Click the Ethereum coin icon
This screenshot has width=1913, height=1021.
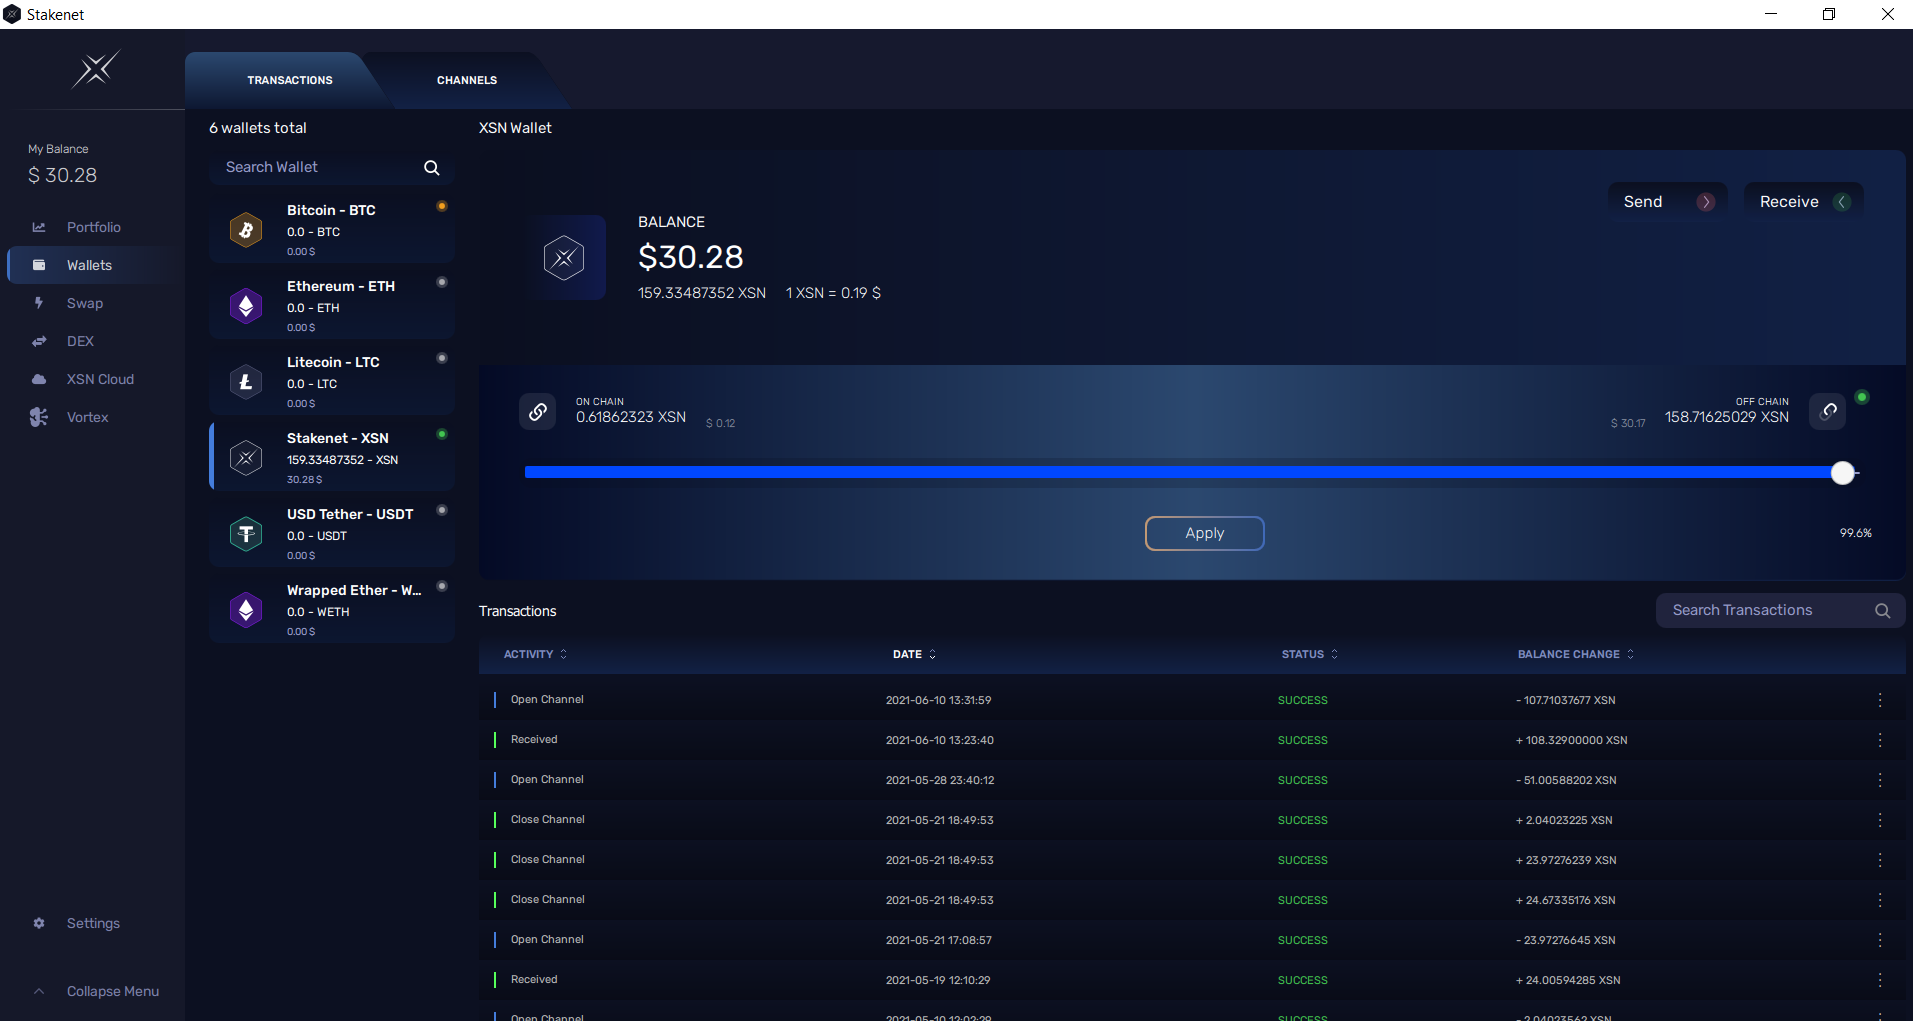(246, 306)
